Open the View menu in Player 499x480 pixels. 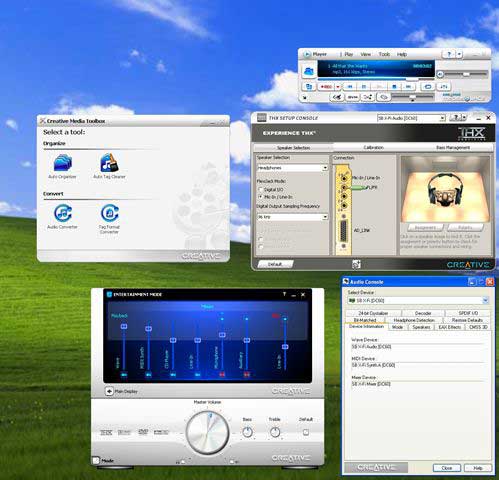pyautogui.click(x=366, y=54)
